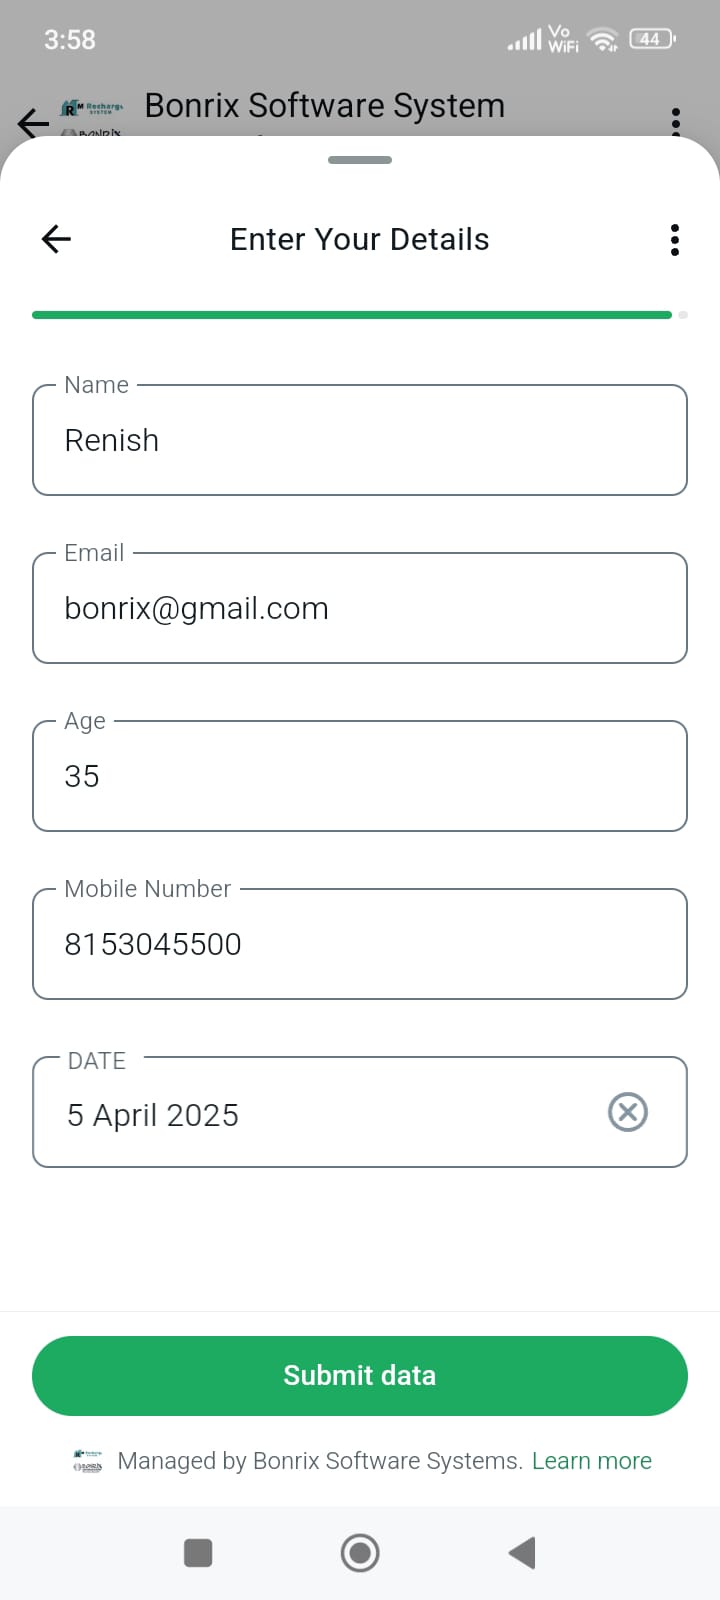
Task: Open Bonrix Software System header options menu
Action: pos(676,120)
